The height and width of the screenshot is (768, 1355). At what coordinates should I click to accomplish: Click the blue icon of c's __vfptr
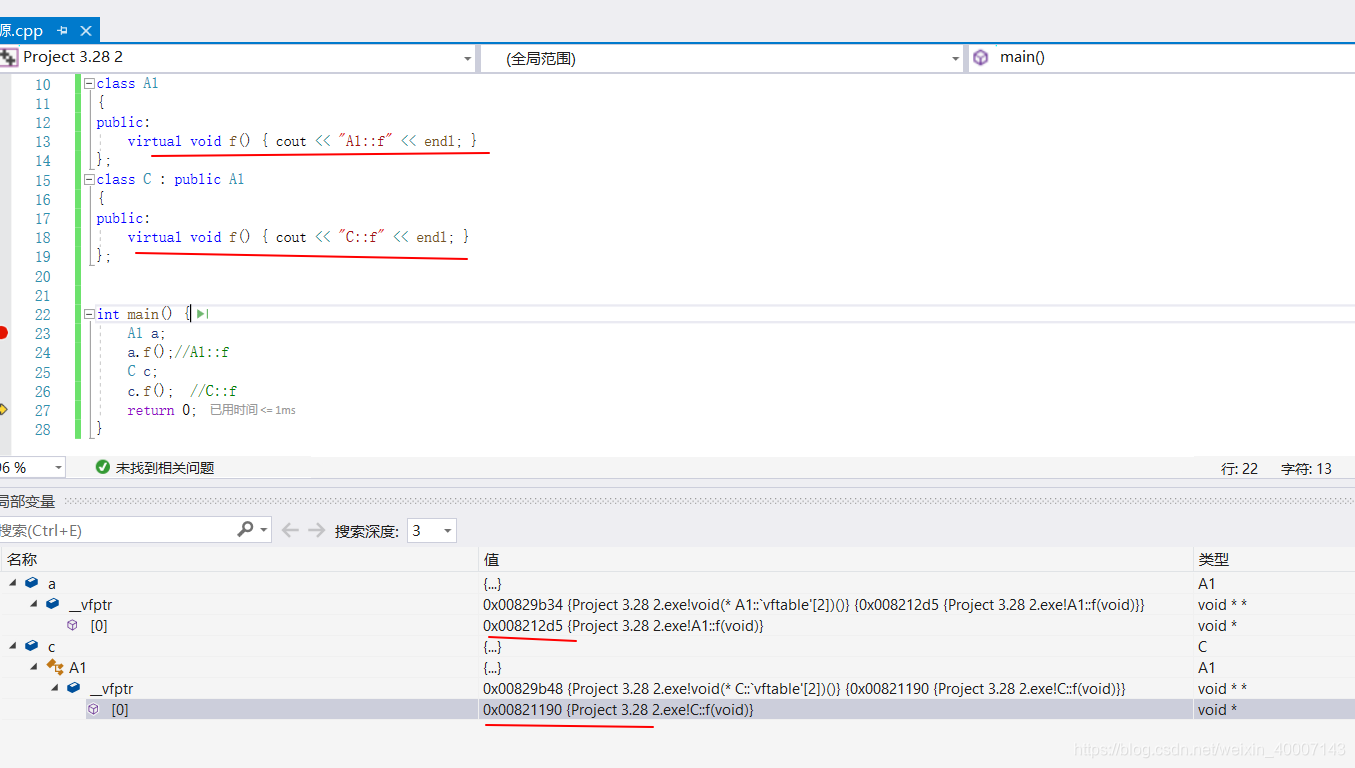point(73,688)
